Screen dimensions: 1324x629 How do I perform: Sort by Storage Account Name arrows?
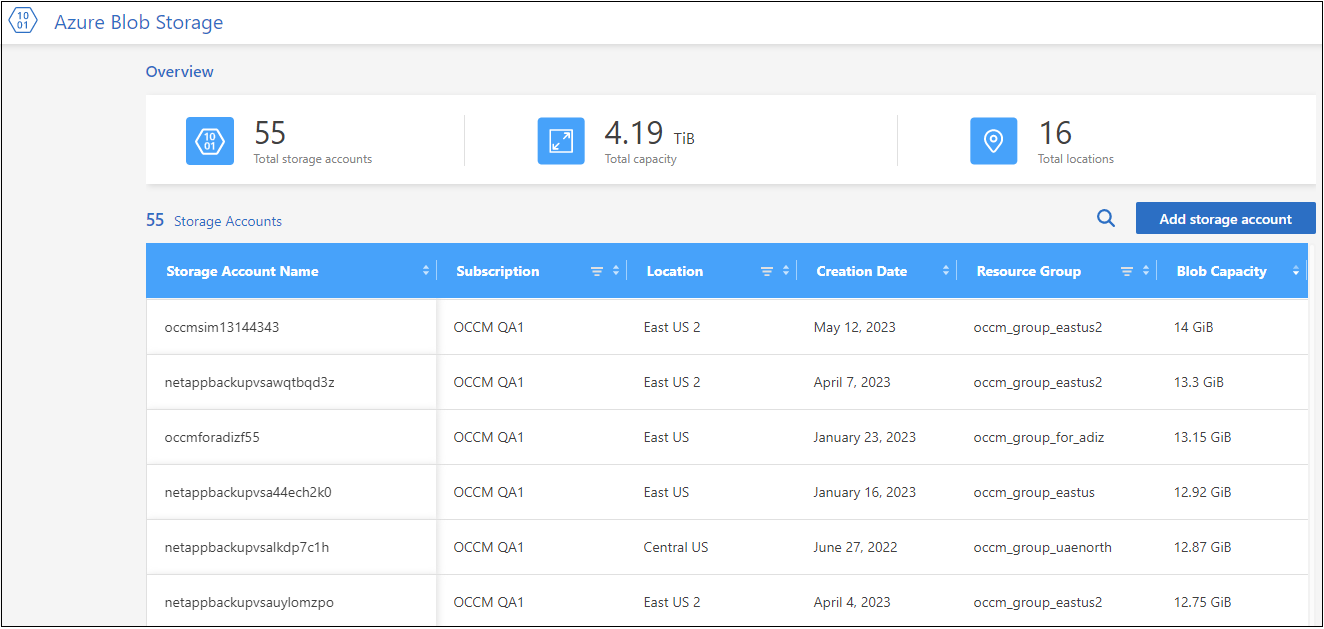(426, 271)
